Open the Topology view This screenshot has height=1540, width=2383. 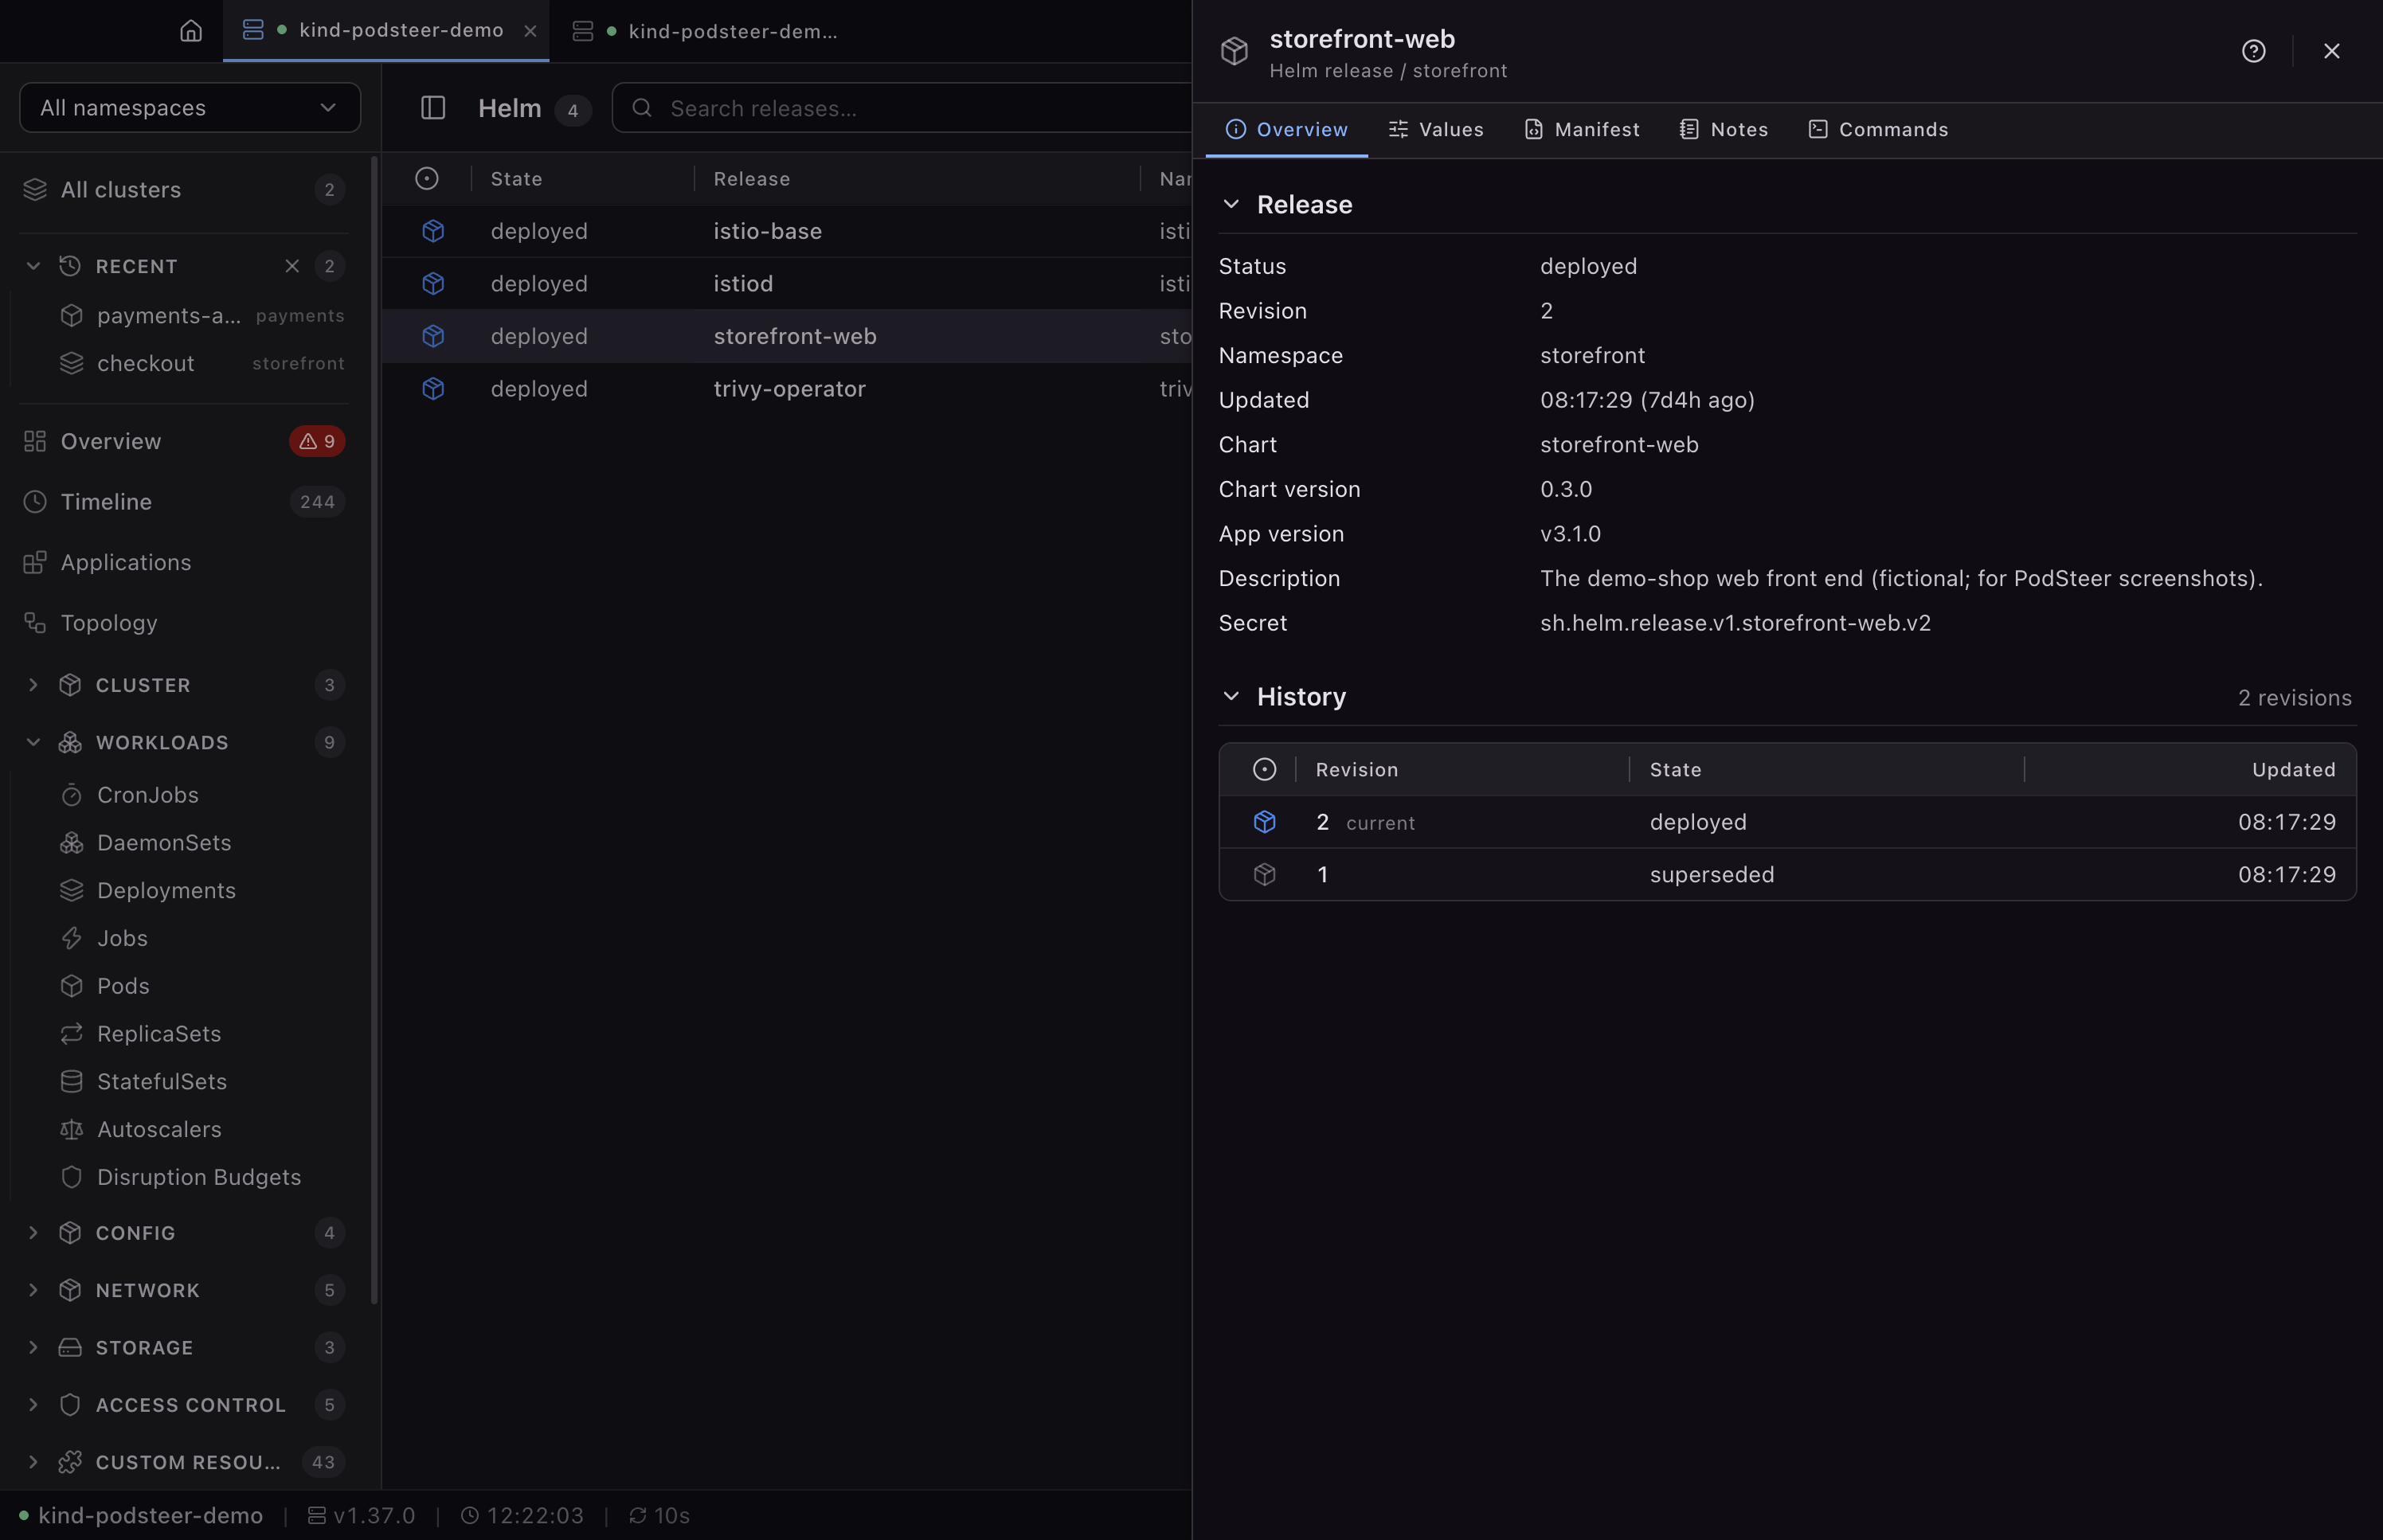(184, 623)
